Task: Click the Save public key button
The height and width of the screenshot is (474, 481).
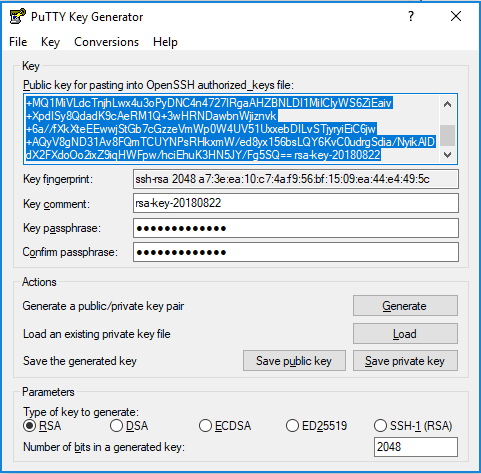Action: point(294,361)
